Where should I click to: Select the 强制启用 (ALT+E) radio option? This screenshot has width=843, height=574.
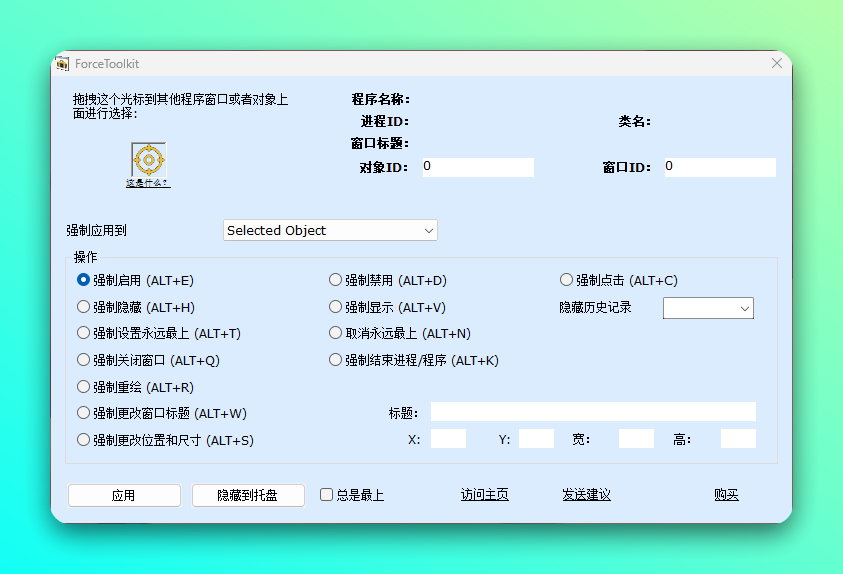pyautogui.click(x=84, y=280)
